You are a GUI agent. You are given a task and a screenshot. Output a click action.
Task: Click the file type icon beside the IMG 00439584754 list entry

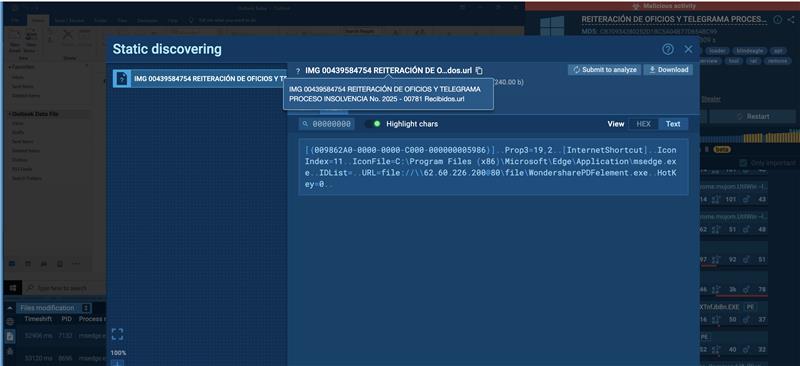click(122, 79)
